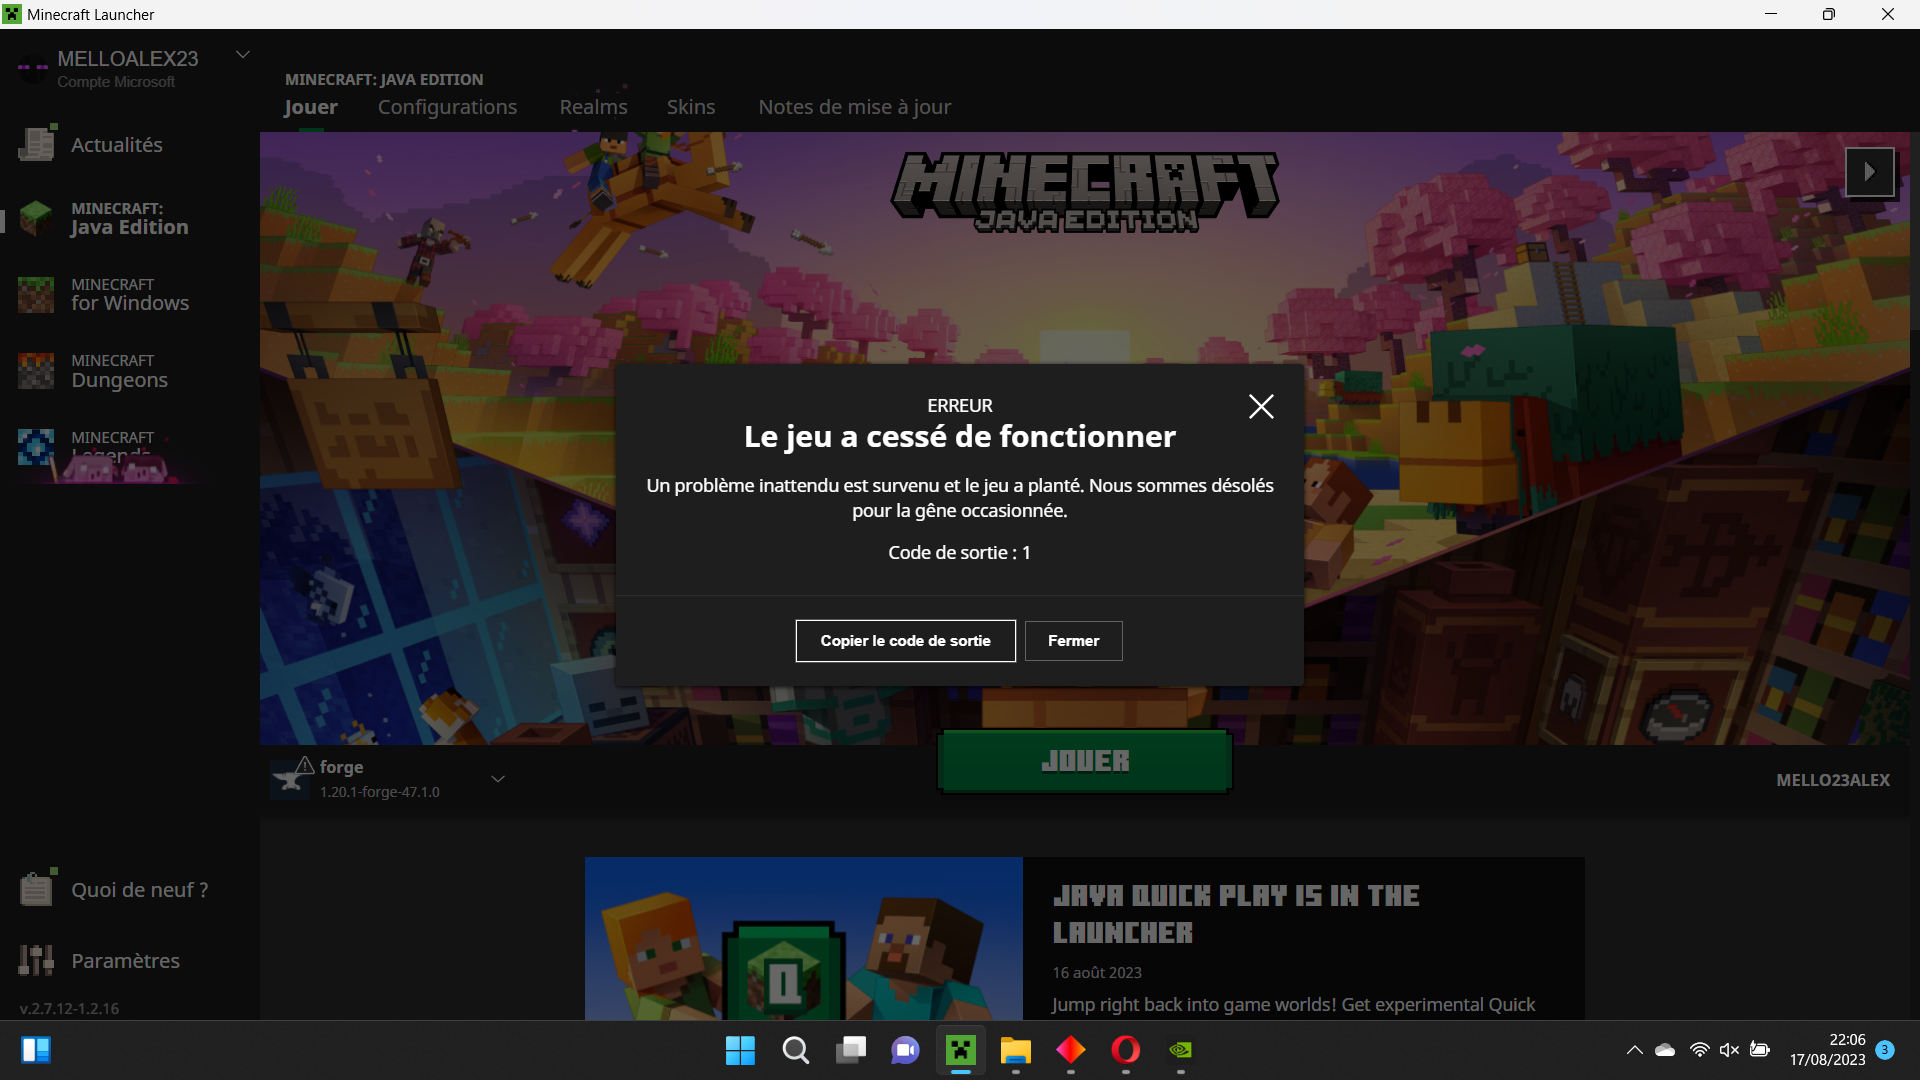Close the error dialog with the X icon
Screen dimensions: 1920x1080
tap(1261, 406)
